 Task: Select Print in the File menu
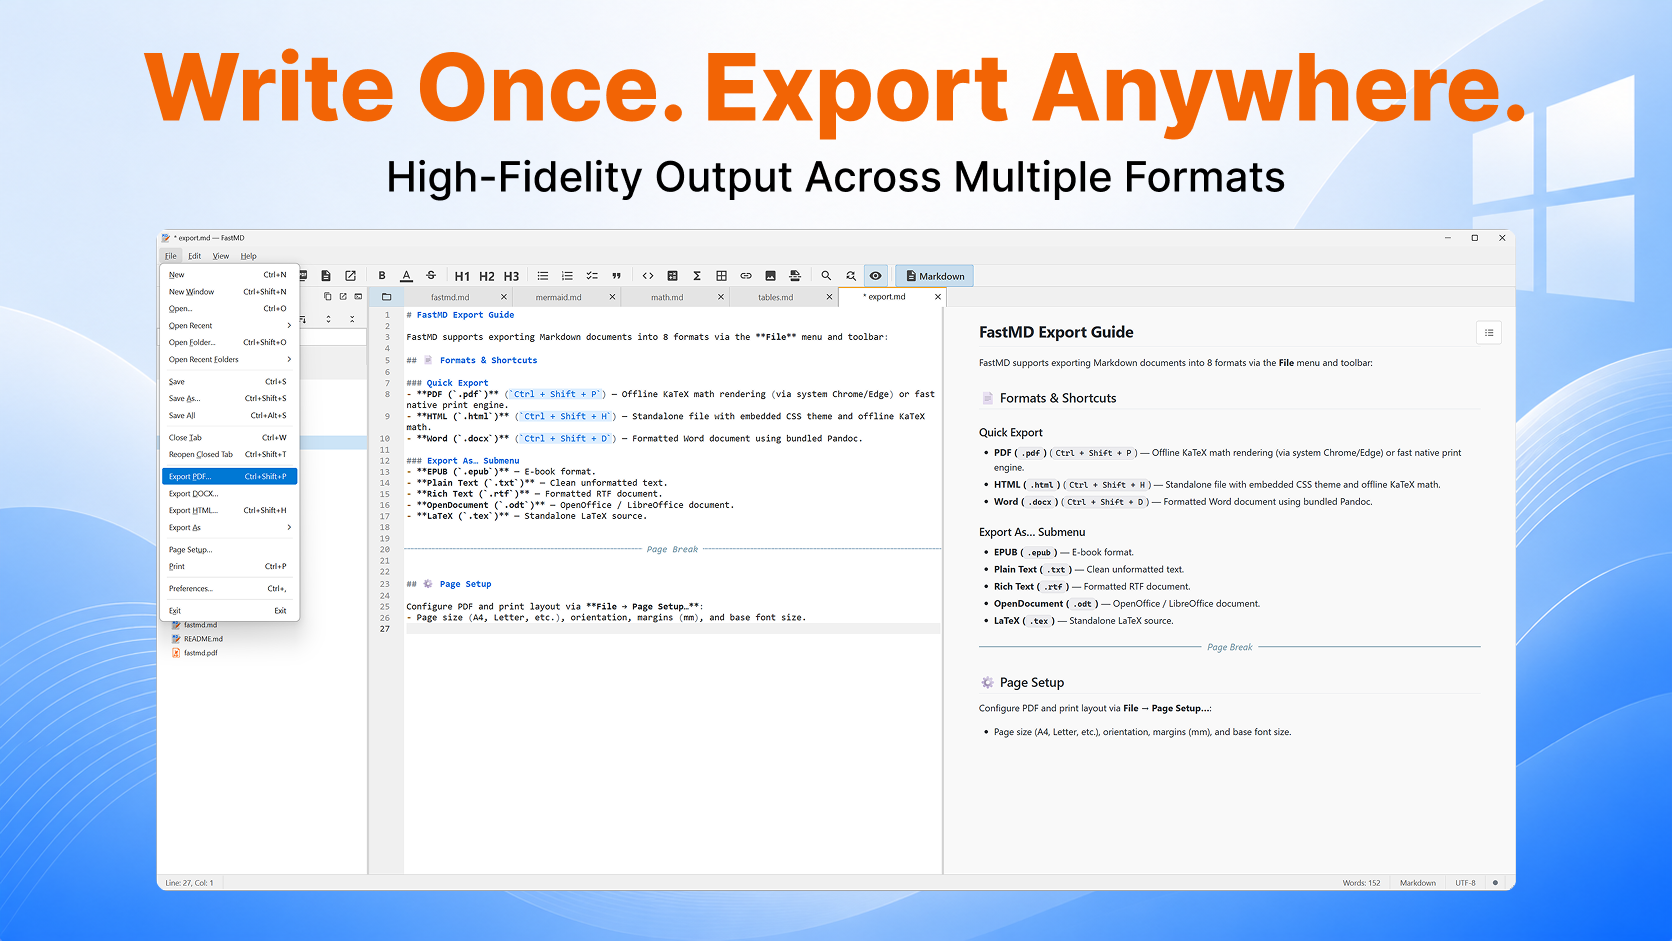click(229, 567)
